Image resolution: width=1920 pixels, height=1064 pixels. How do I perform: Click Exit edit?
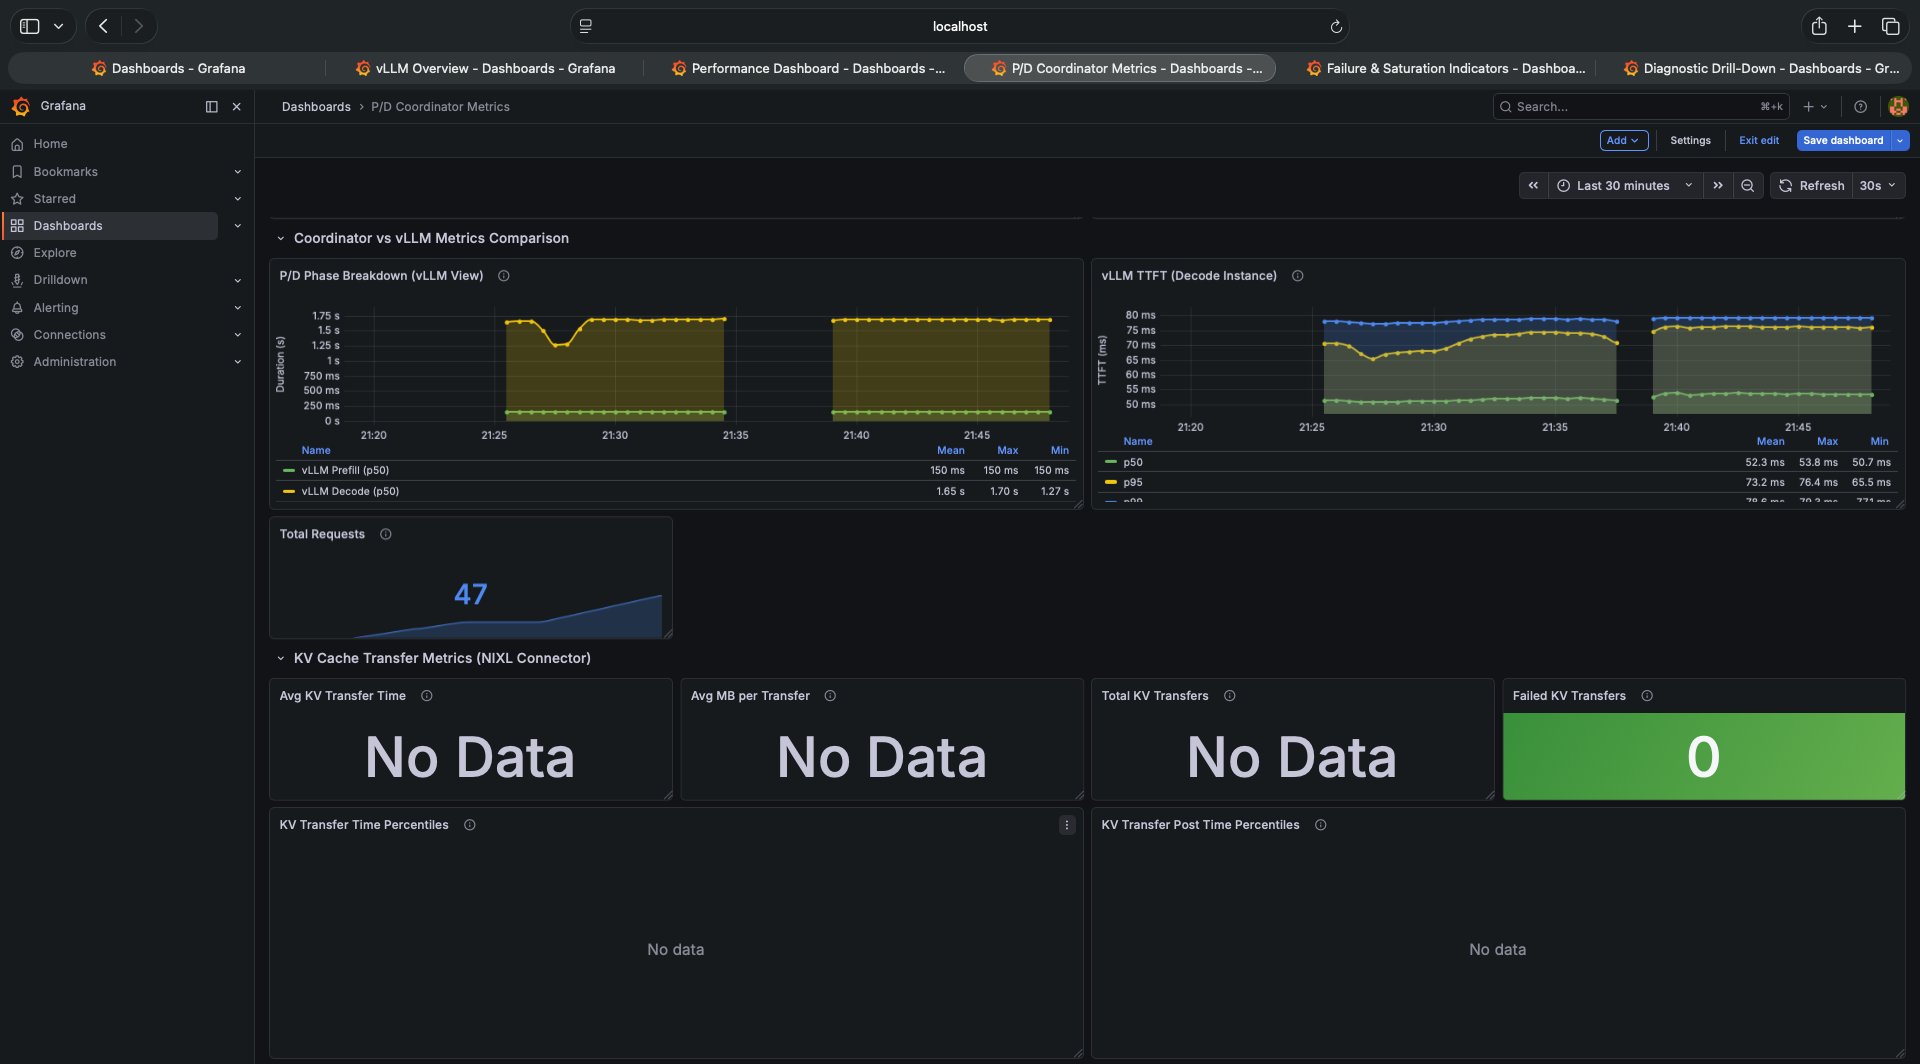1758,141
